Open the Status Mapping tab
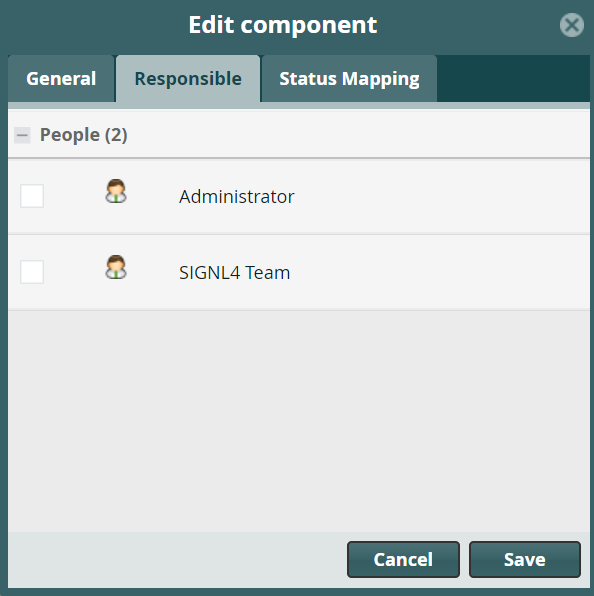 click(349, 79)
